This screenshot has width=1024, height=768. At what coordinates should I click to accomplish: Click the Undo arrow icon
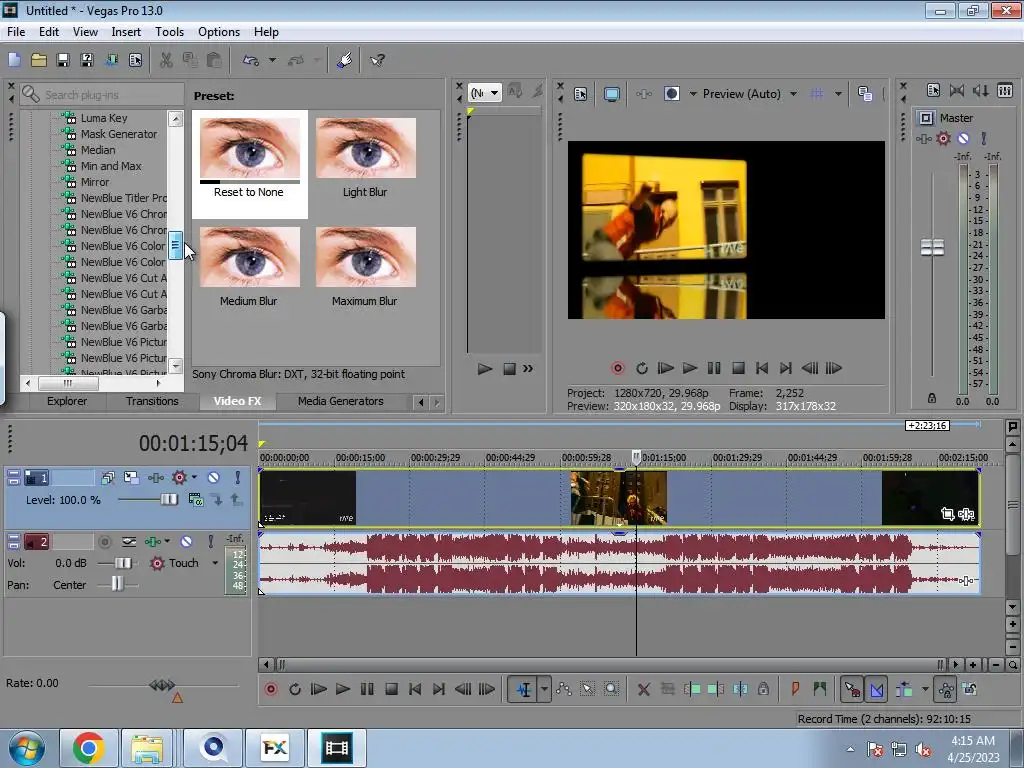click(251, 60)
